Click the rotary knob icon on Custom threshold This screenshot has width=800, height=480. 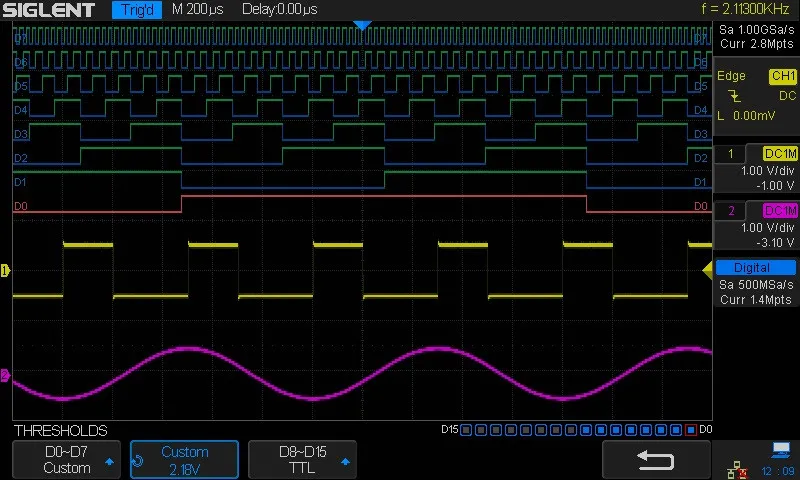138,461
